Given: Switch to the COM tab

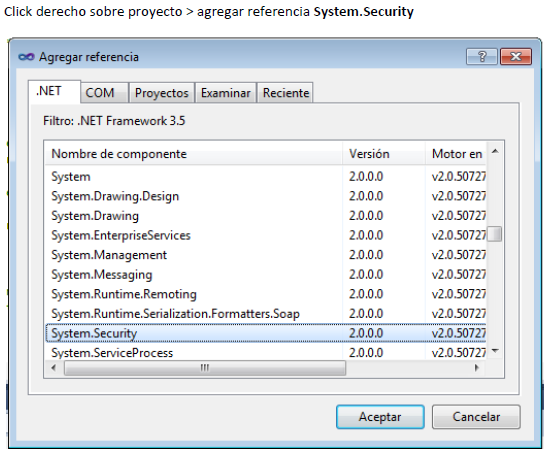Looking at the screenshot, I should [104, 93].
